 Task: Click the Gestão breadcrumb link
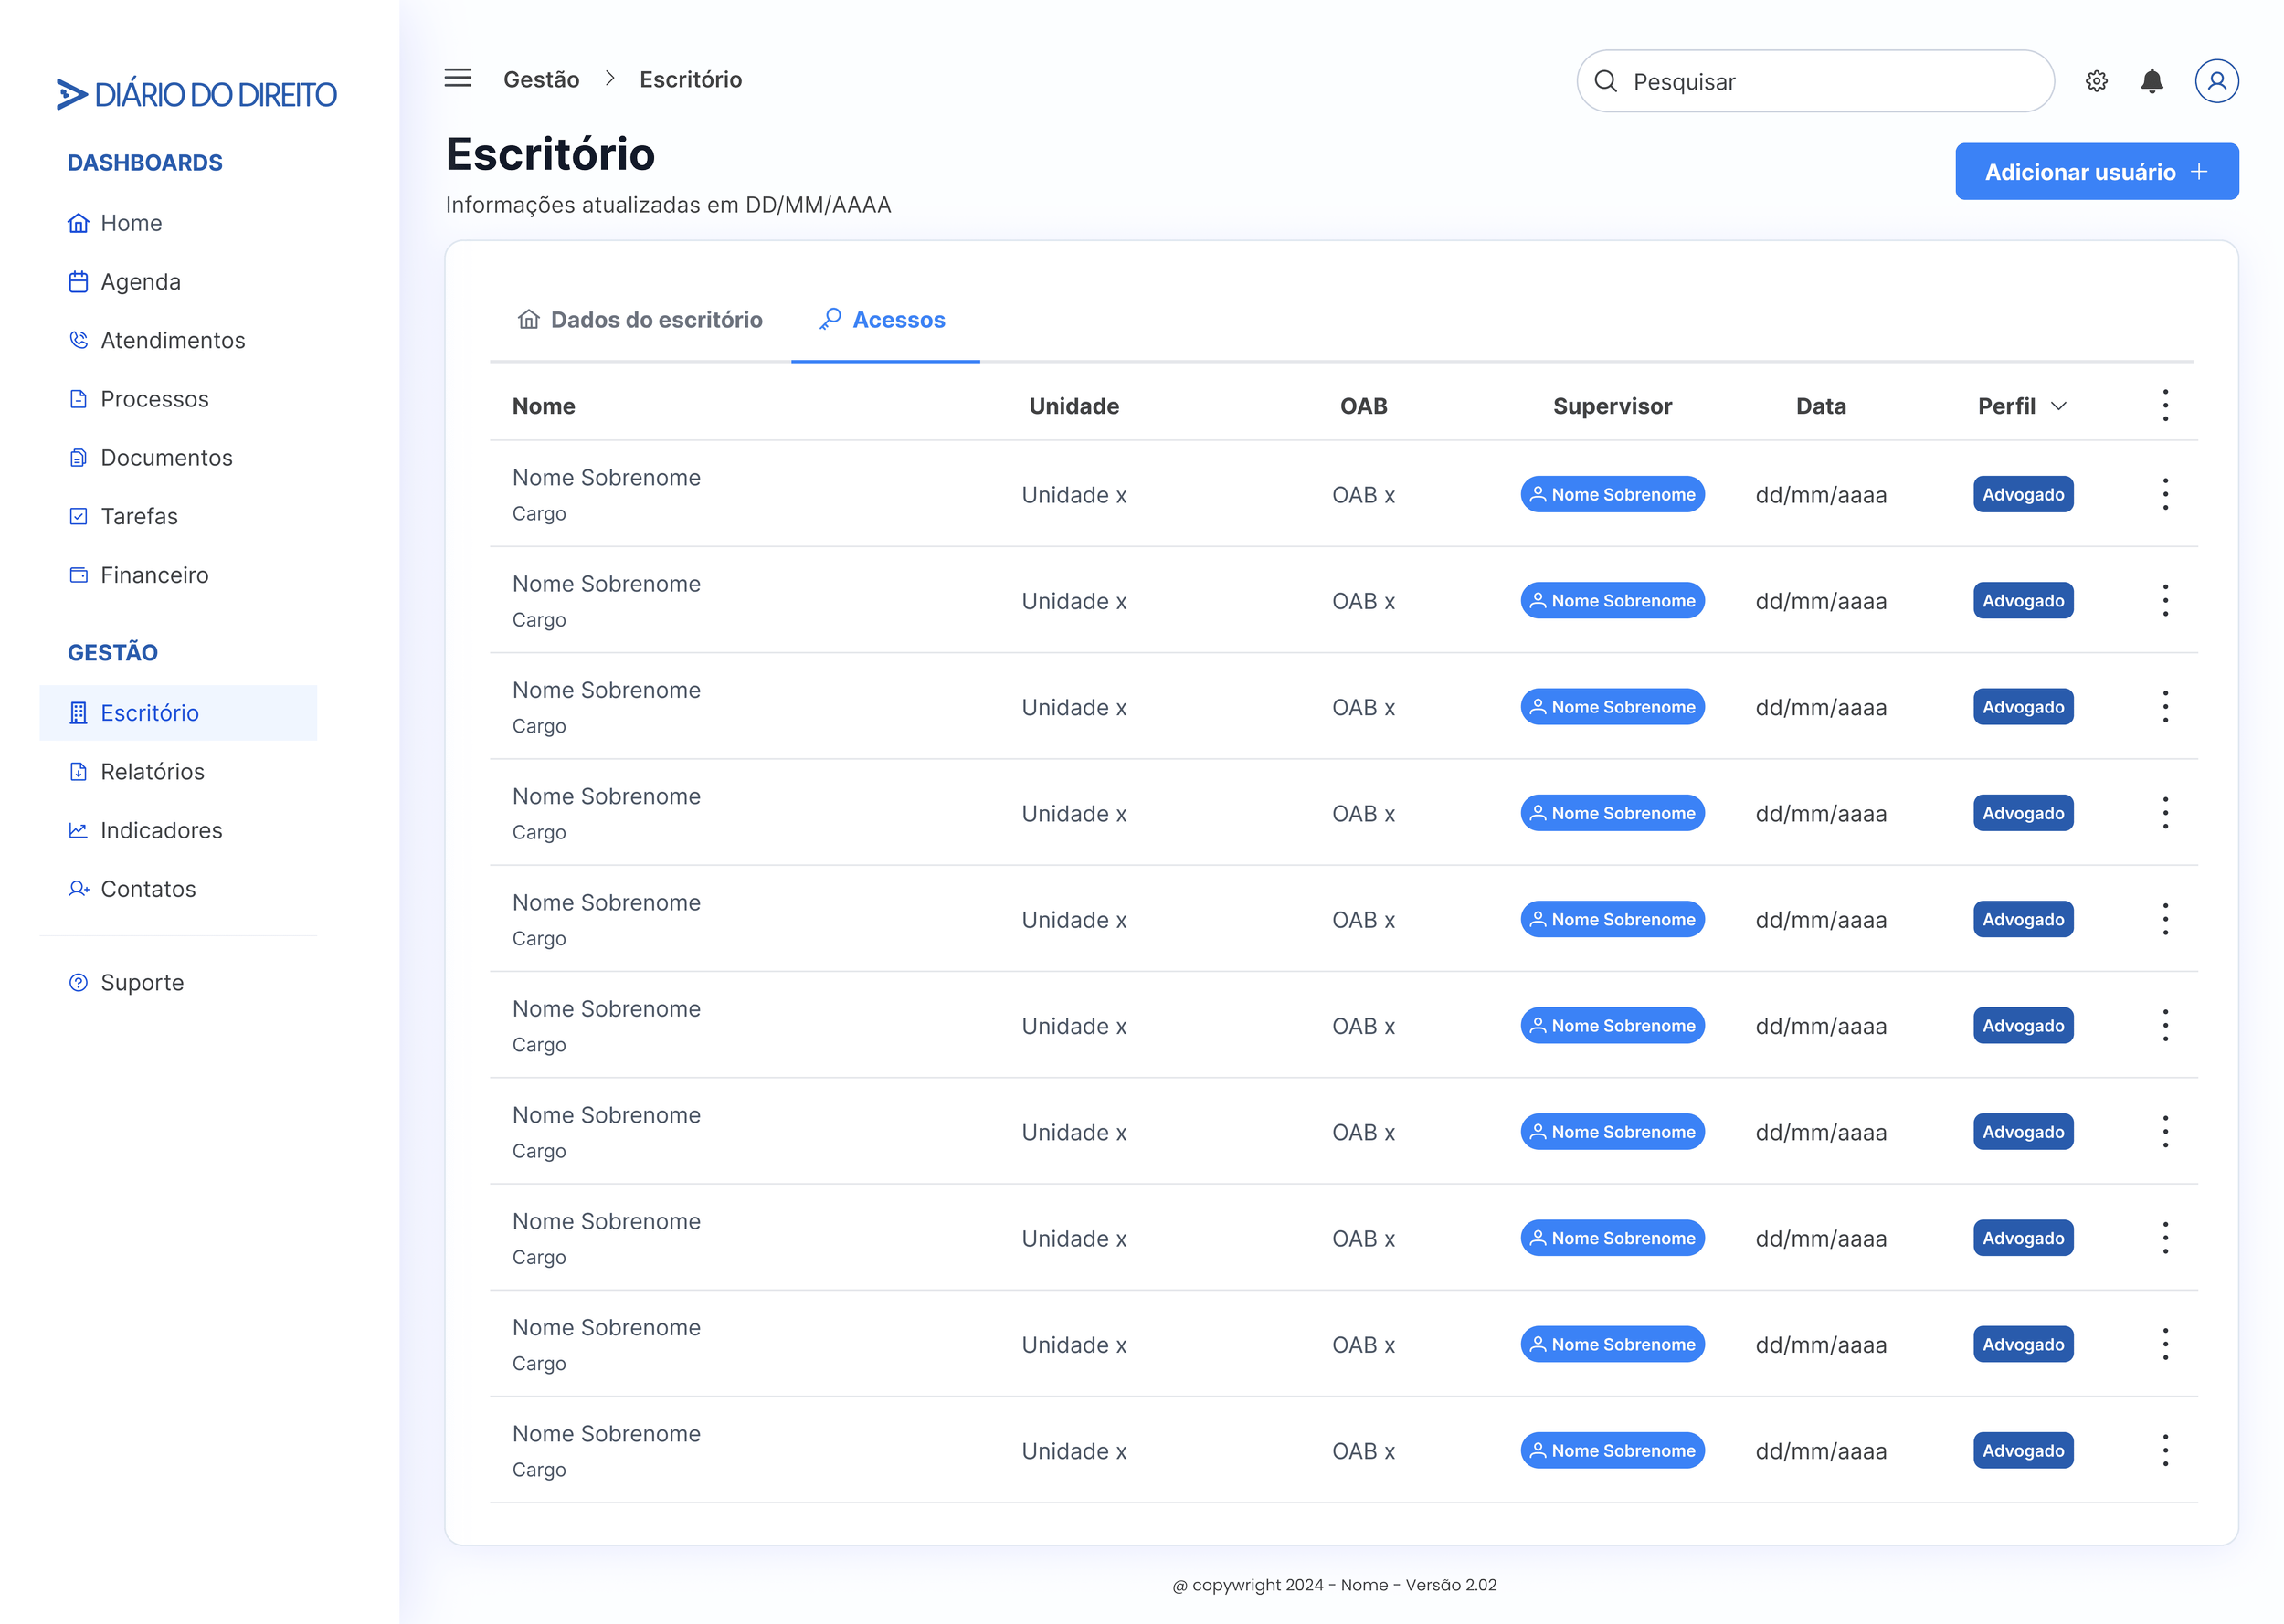pos(541,79)
